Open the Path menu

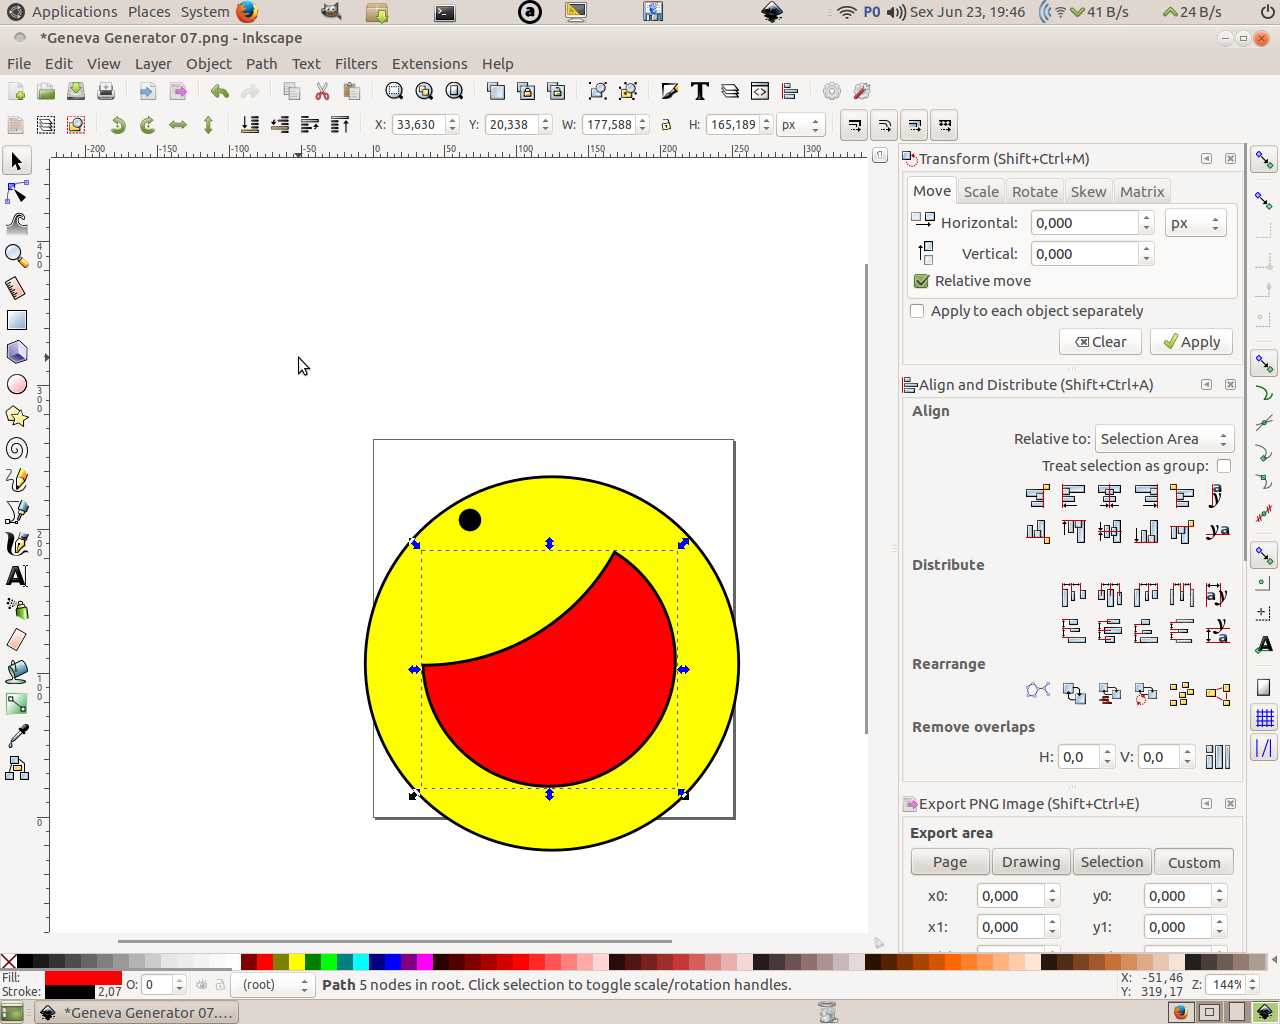(x=261, y=64)
